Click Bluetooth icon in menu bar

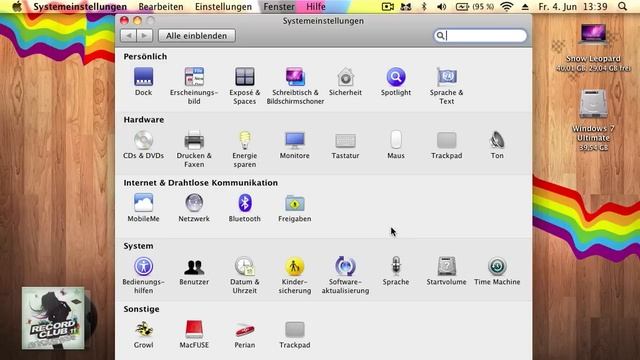pyautogui.click(x=424, y=7)
